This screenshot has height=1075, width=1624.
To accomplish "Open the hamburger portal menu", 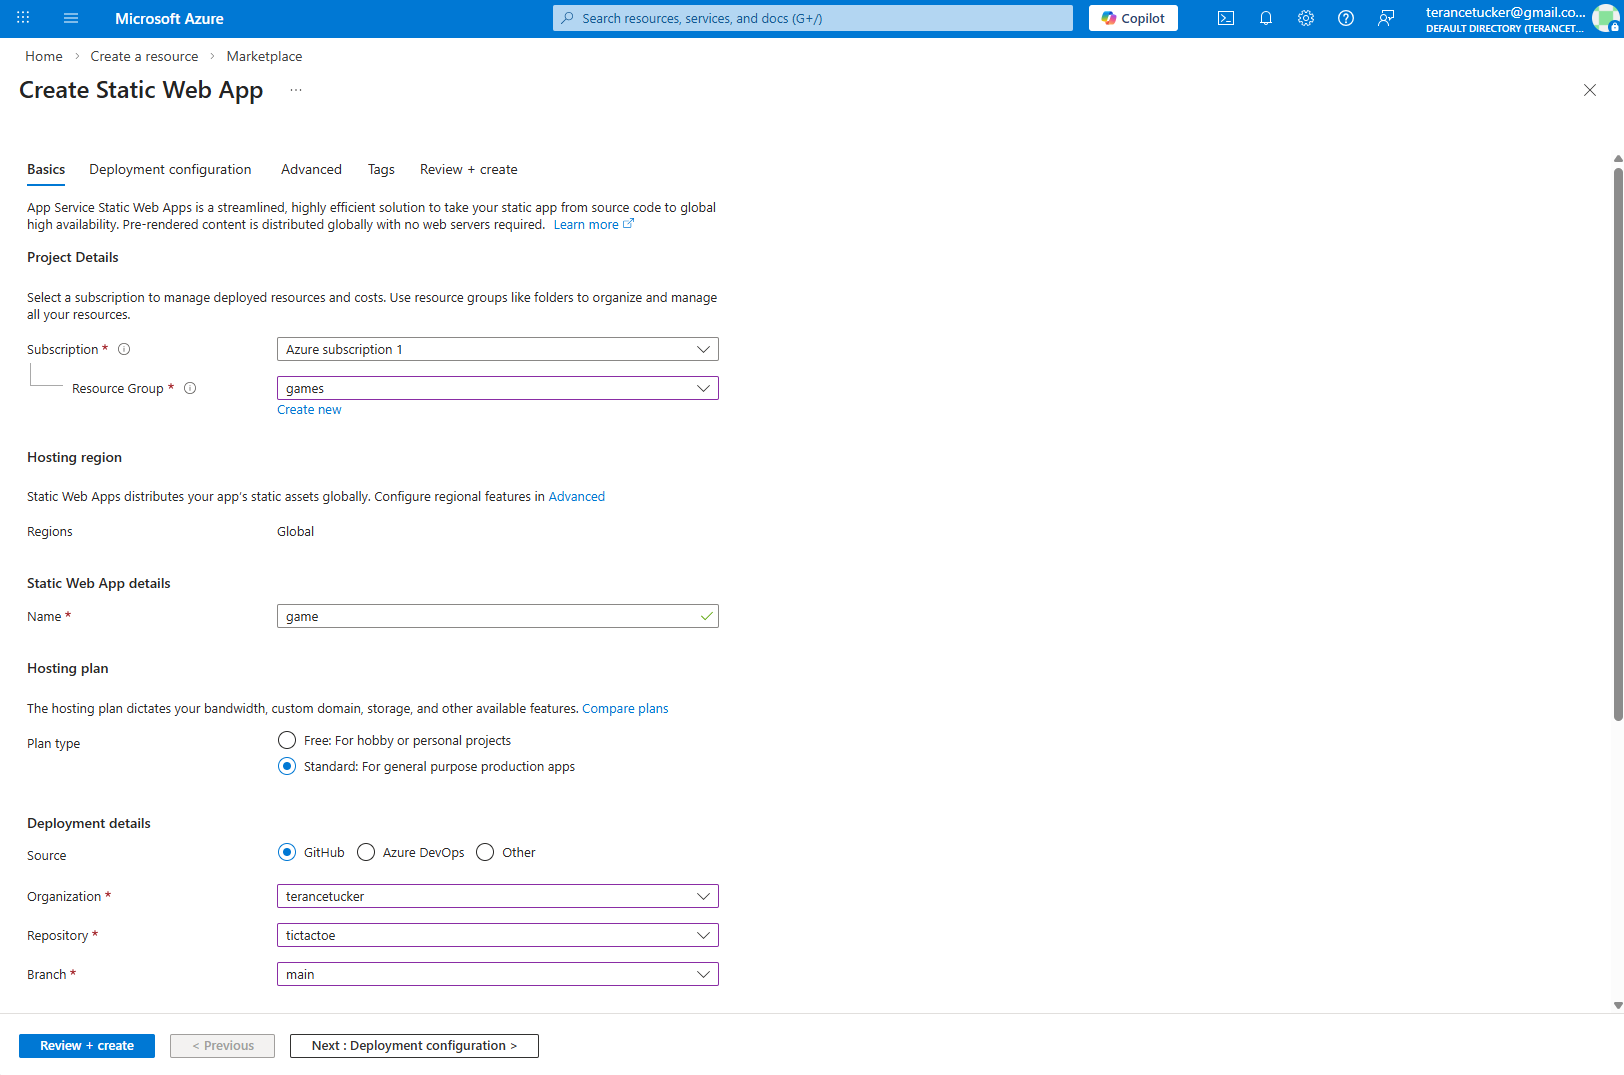I will pos(71,18).
